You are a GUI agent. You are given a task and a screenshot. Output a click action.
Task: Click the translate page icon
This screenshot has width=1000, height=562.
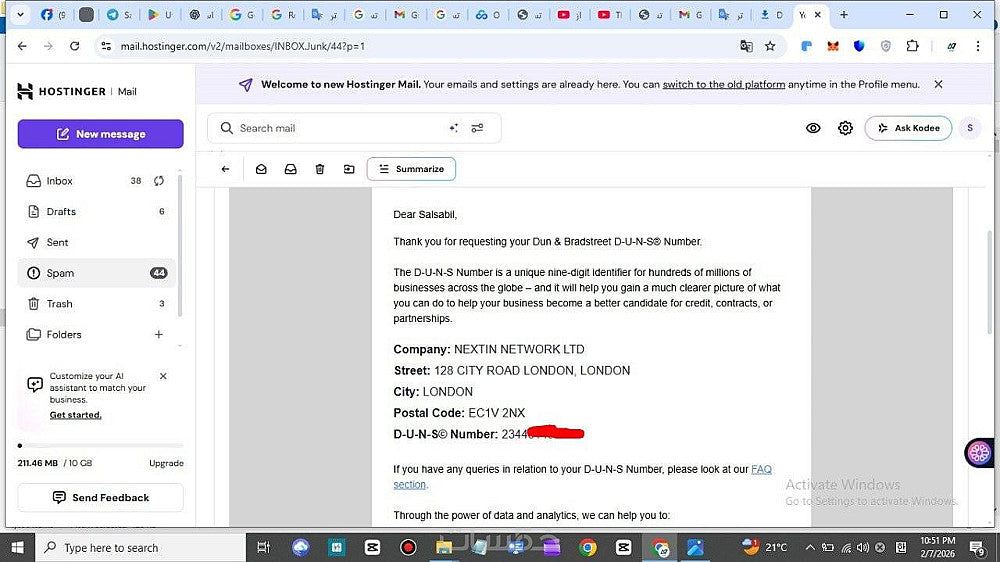coord(746,46)
